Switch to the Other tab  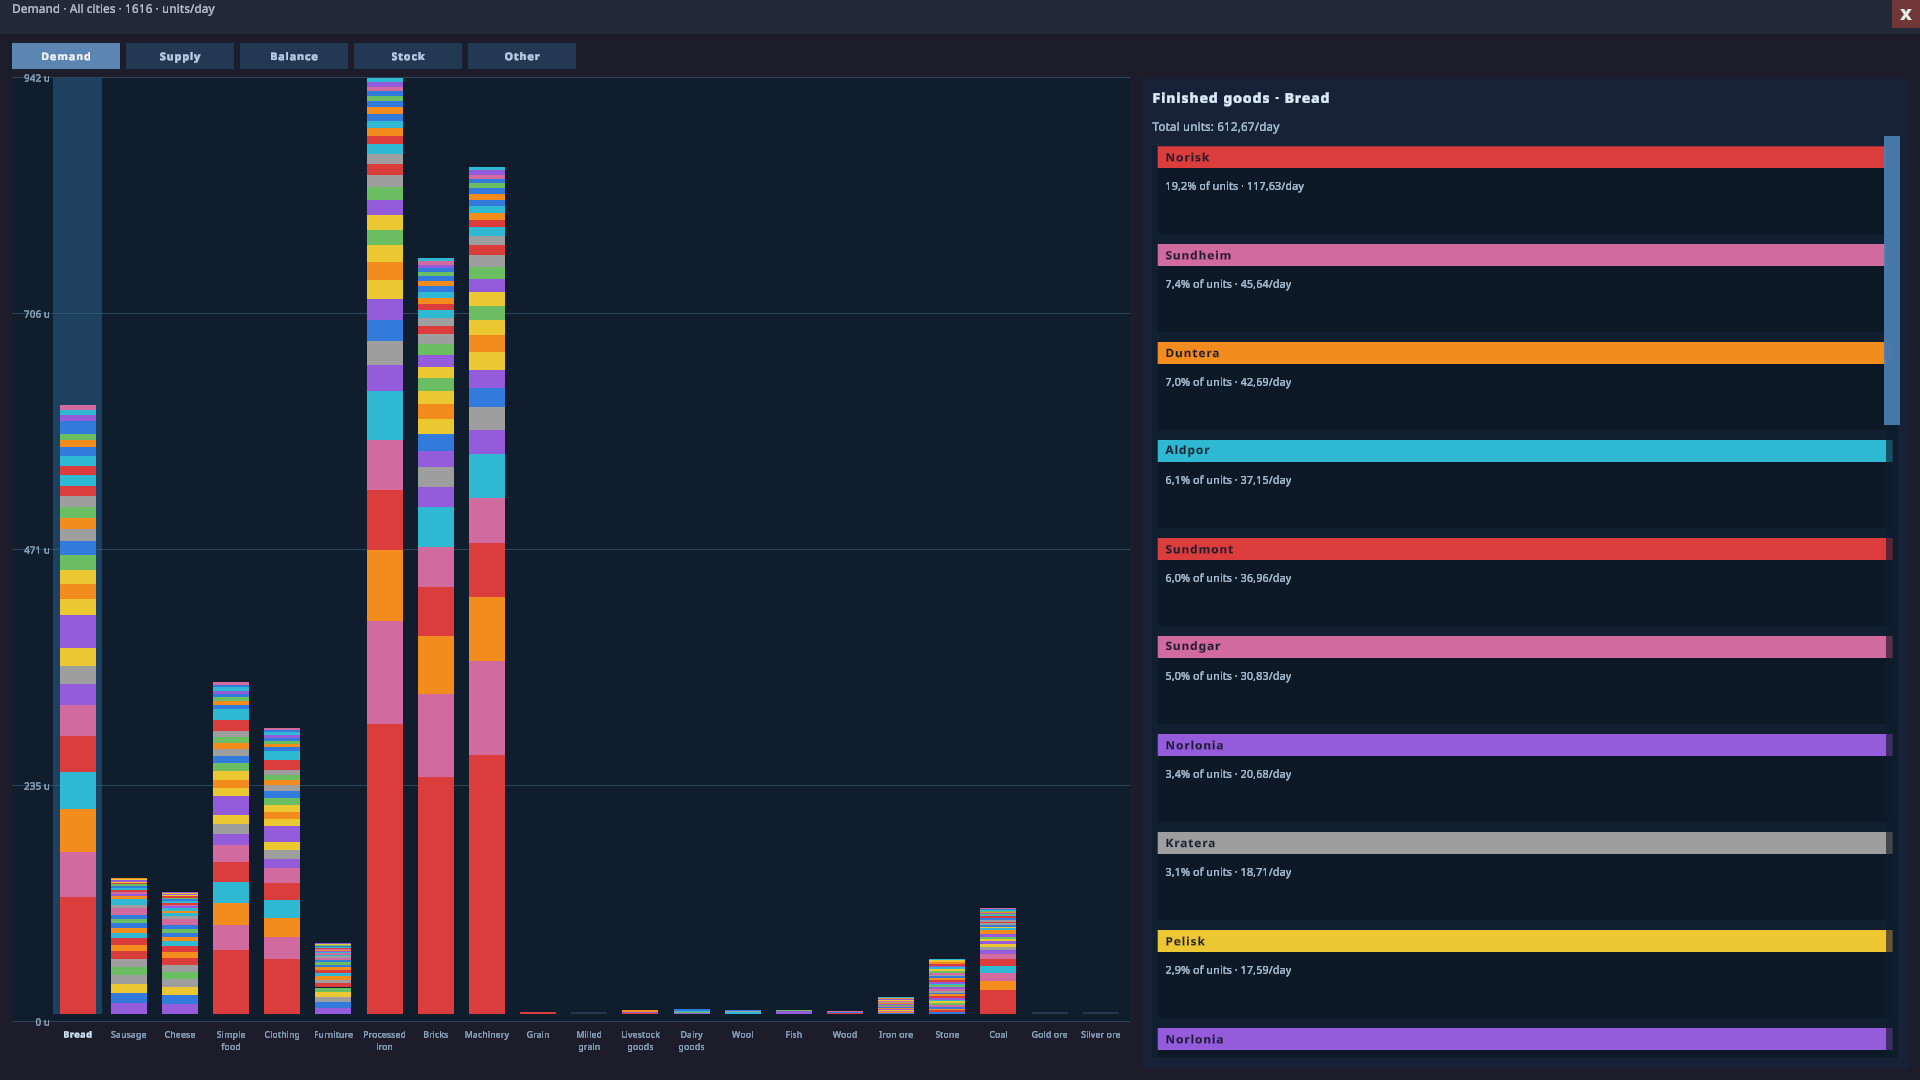tap(522, 56)
